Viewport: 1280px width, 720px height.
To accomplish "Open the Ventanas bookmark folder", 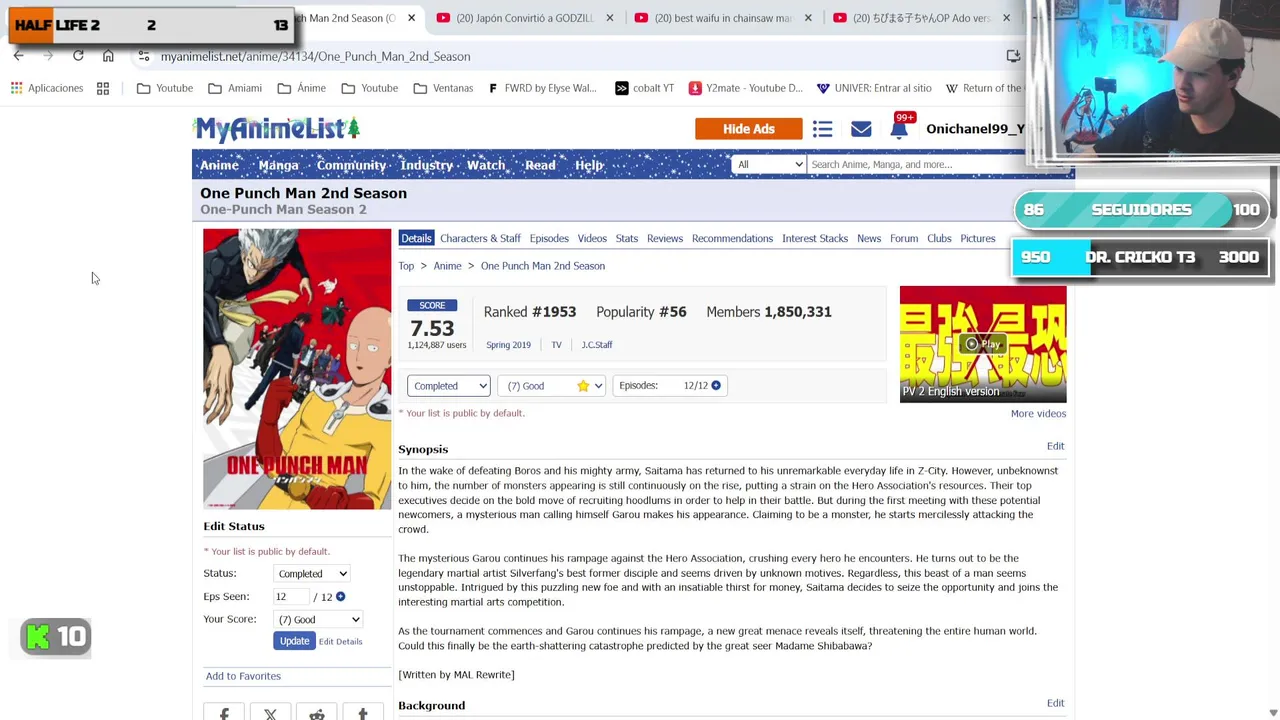I will tap(443, 88).
